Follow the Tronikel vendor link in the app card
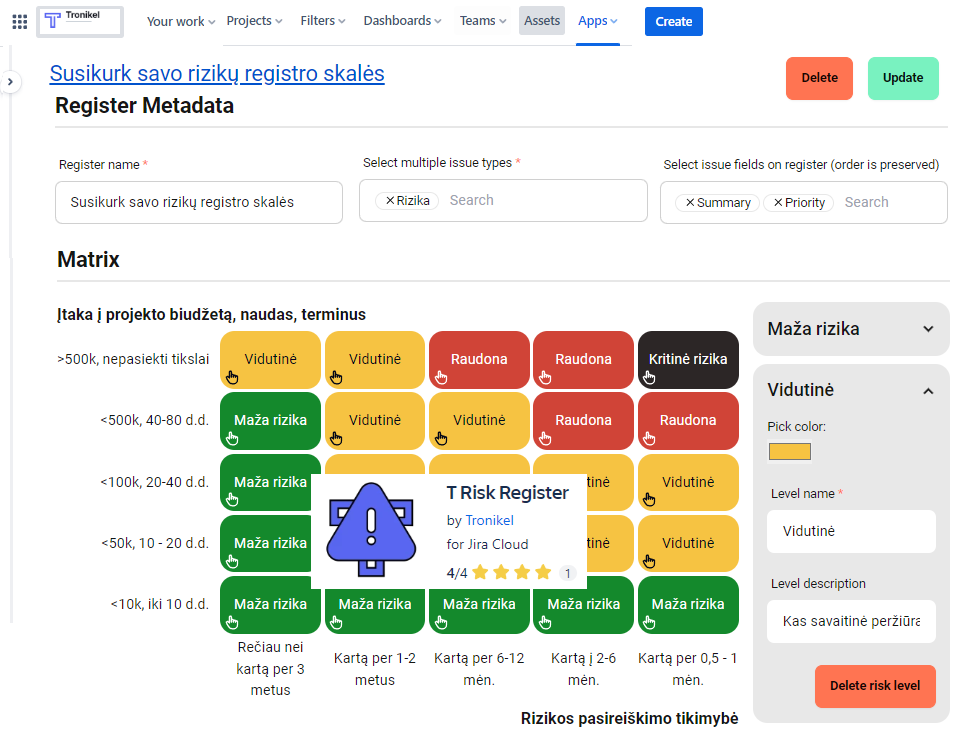958x740 pixels. click(489, 520)
